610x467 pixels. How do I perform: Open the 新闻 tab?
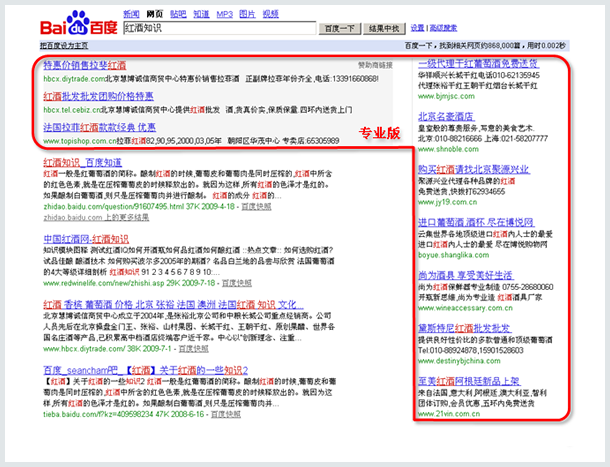[x=131, y=14]
